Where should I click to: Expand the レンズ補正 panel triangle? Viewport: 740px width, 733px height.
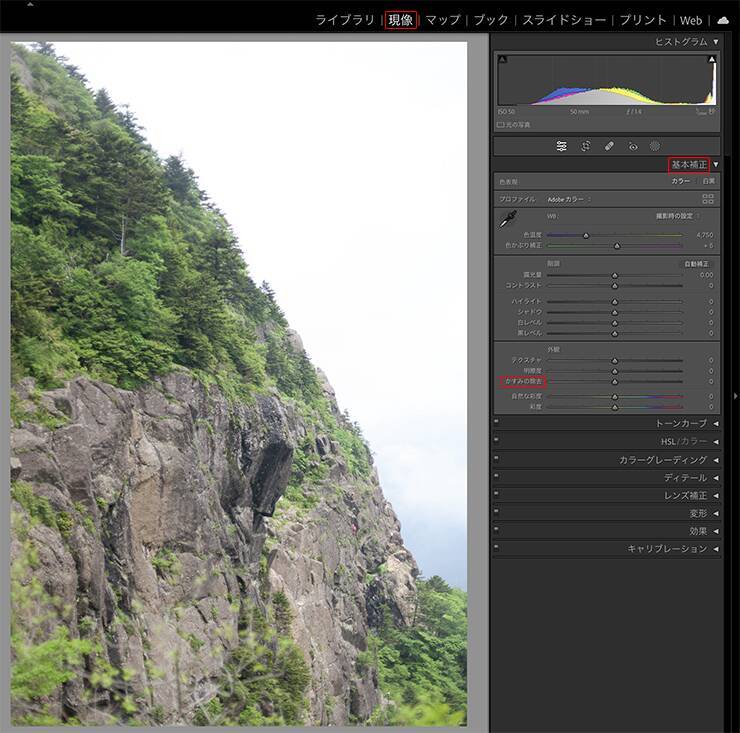click(x=716, y=496)
